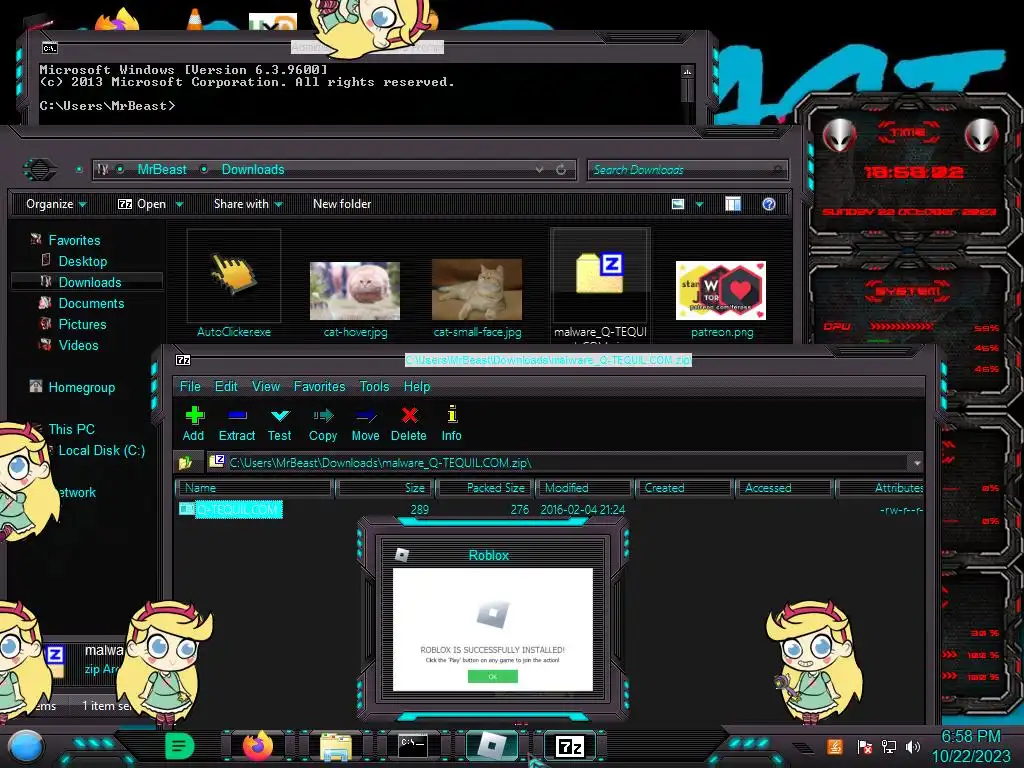The image size is (1024, 768).
Task: Click the Move tool in 7-Zip toolbar
Action: 365,424
